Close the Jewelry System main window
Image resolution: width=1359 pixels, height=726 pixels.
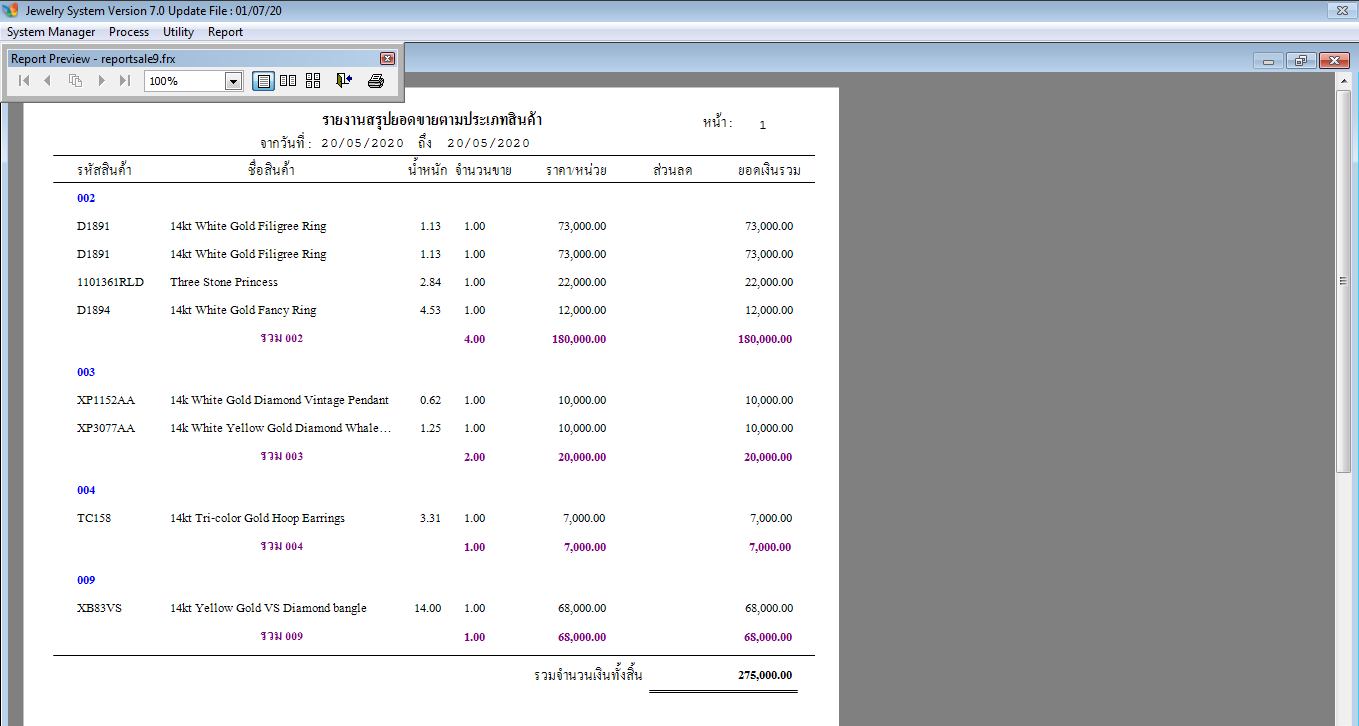[1340, 10]
